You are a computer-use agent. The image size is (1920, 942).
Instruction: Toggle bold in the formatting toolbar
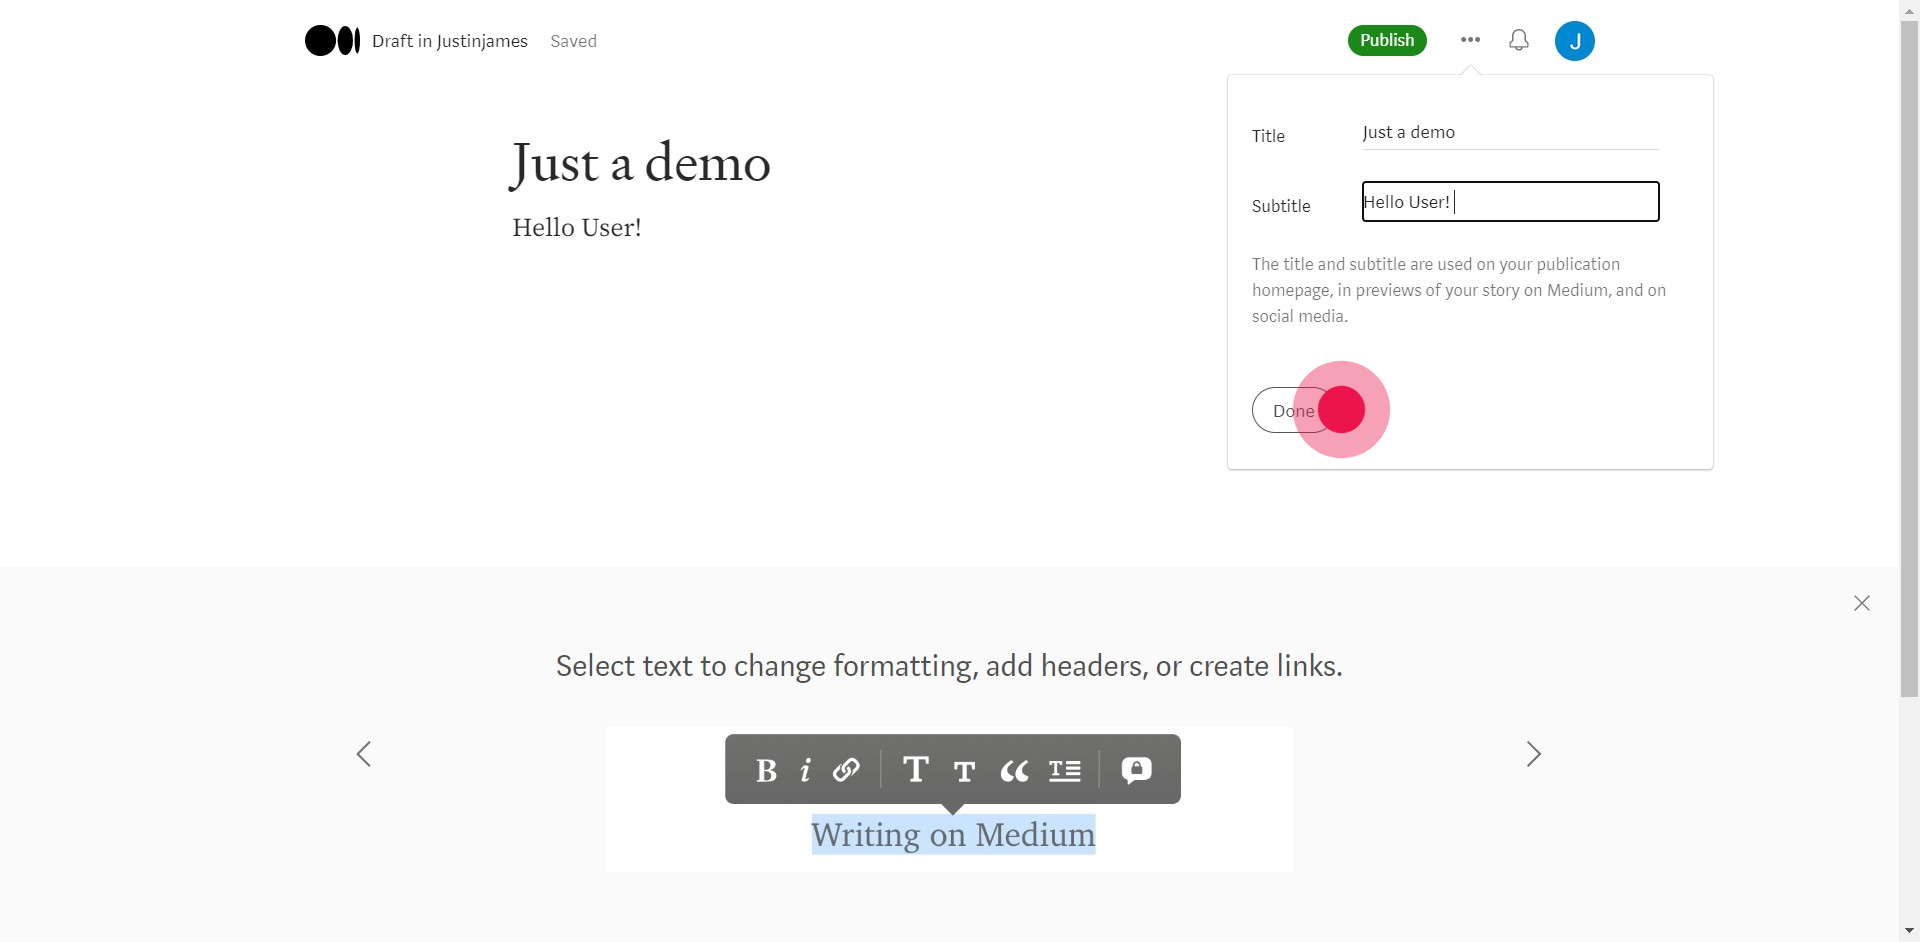pyautogui.click(x=766, y=770)
